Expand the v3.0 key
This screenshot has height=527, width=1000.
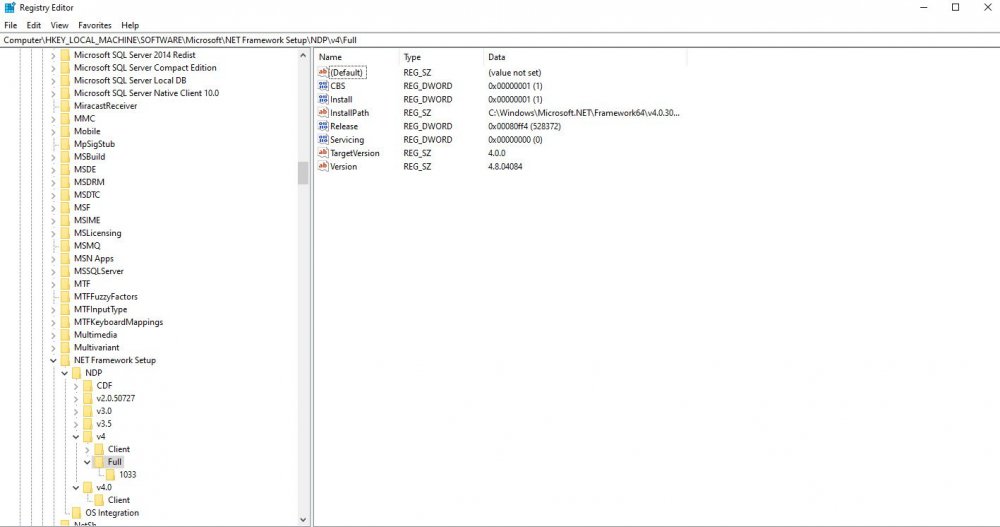pyautogui.click(x=76, y=412)
